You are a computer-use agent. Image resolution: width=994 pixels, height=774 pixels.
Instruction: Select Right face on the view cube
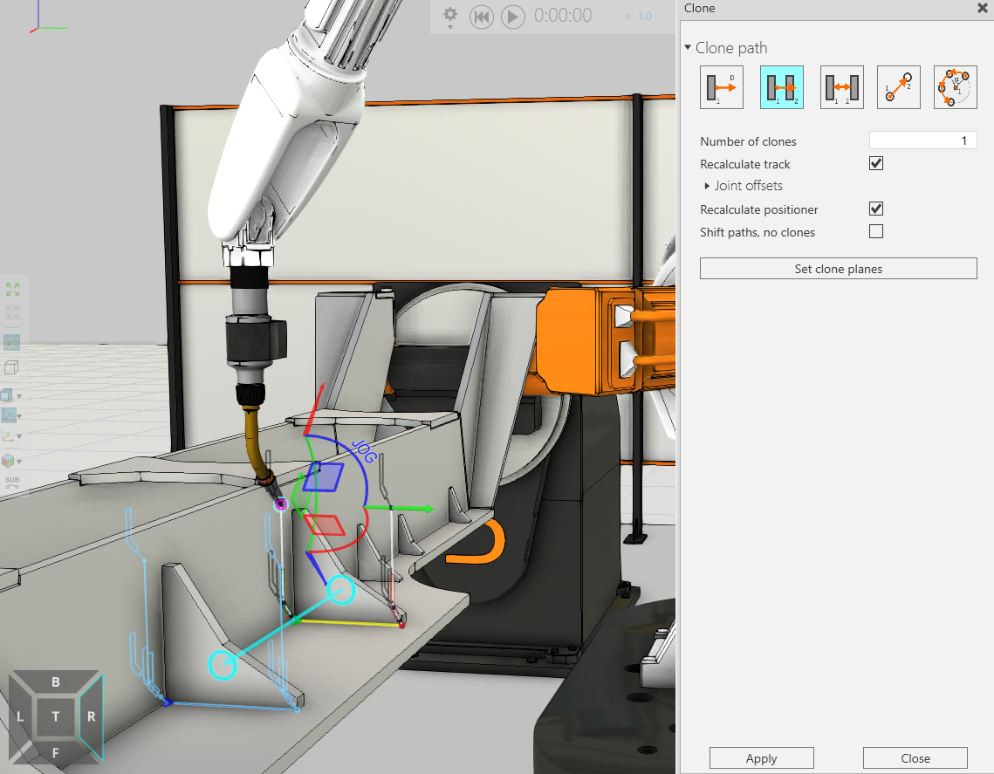(91, 716)
